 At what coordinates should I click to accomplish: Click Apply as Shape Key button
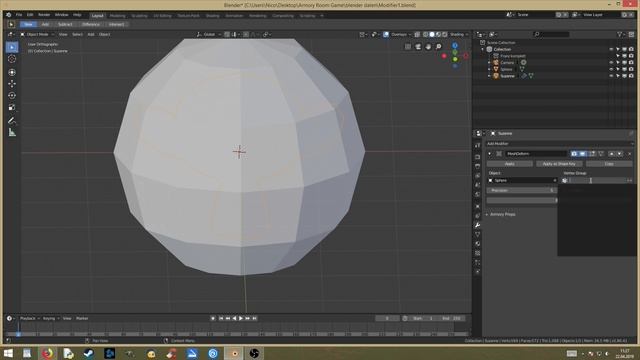pos(559,164)
